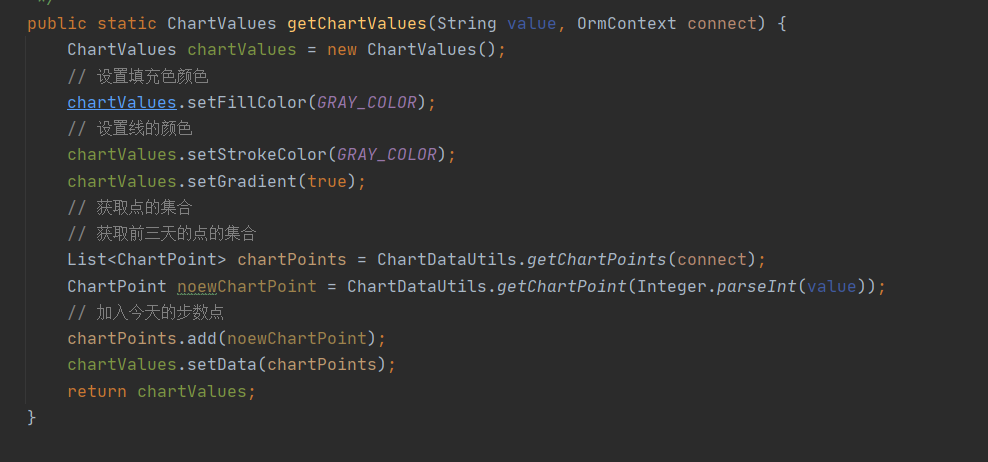The width and height of the screenshot is (988, 462).
Task: Click the OrmContext parameter type
Action: pos(626,23)
